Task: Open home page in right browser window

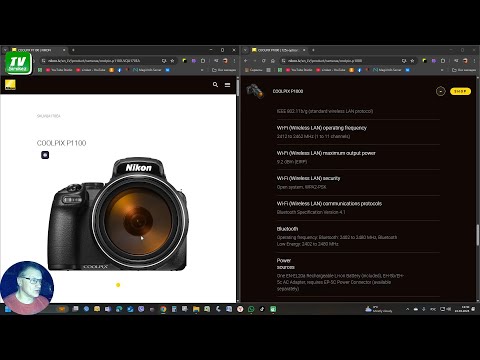Action: (x=273, y=61)
